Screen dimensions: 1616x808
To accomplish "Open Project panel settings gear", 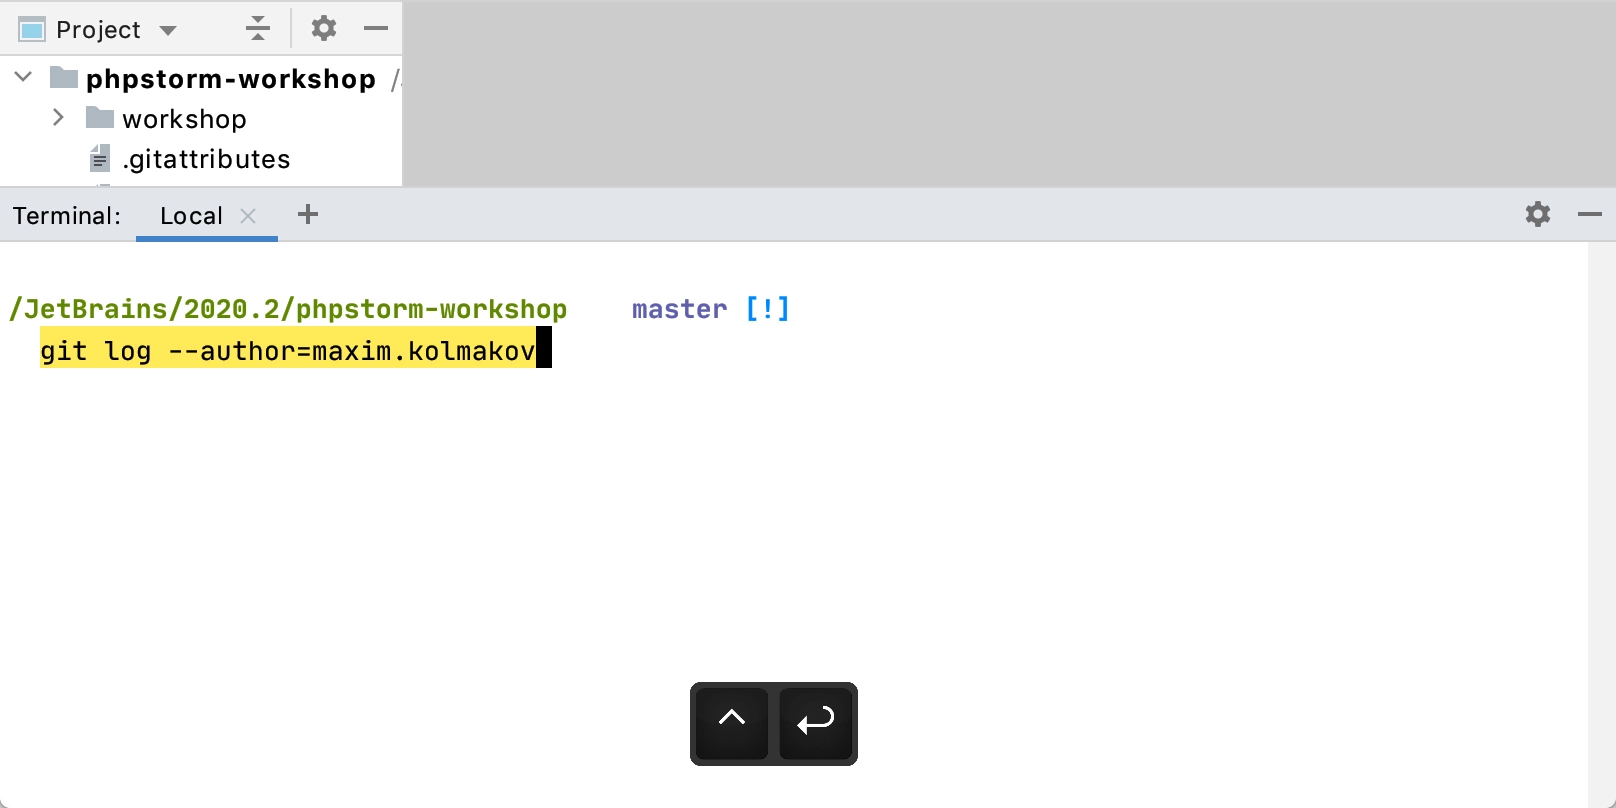I will (x=324, y=28).
